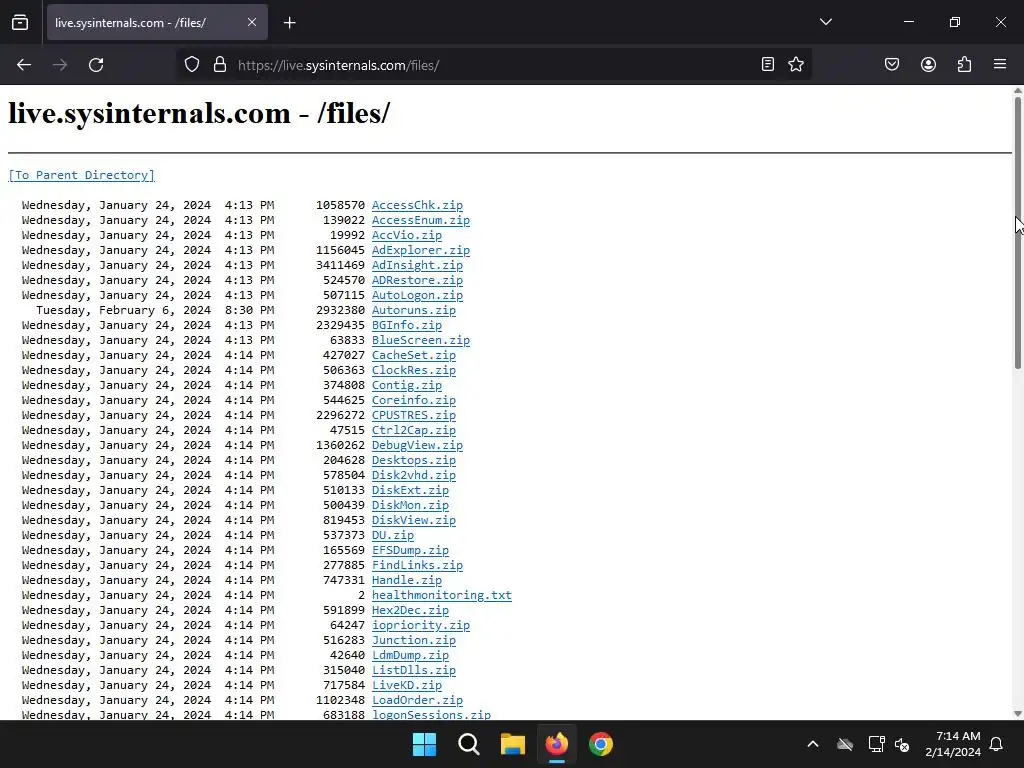
Task: Click the Firefox taskbar icon
Action: [x=556, y=744]
